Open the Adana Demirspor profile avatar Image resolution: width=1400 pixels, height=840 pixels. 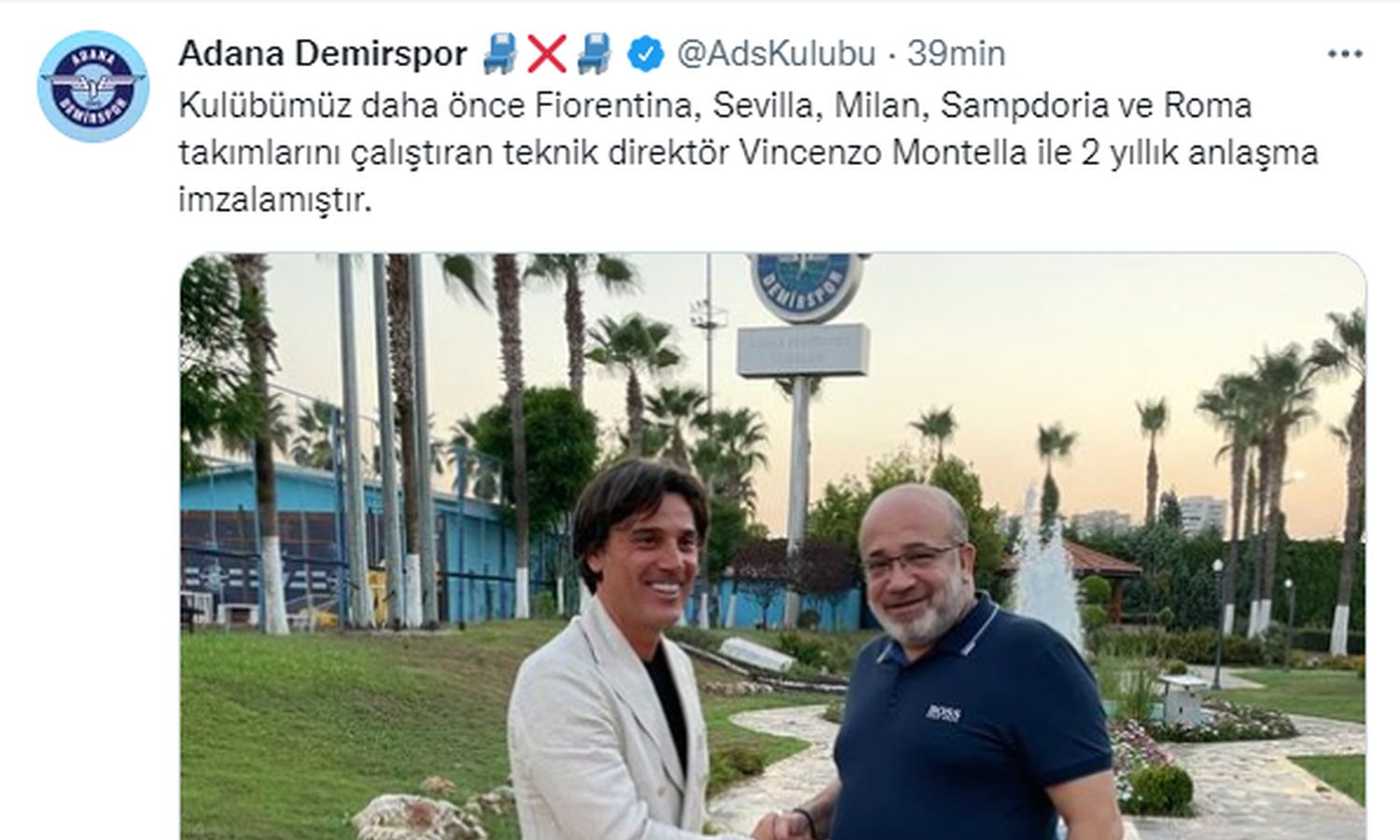(93, 86)
